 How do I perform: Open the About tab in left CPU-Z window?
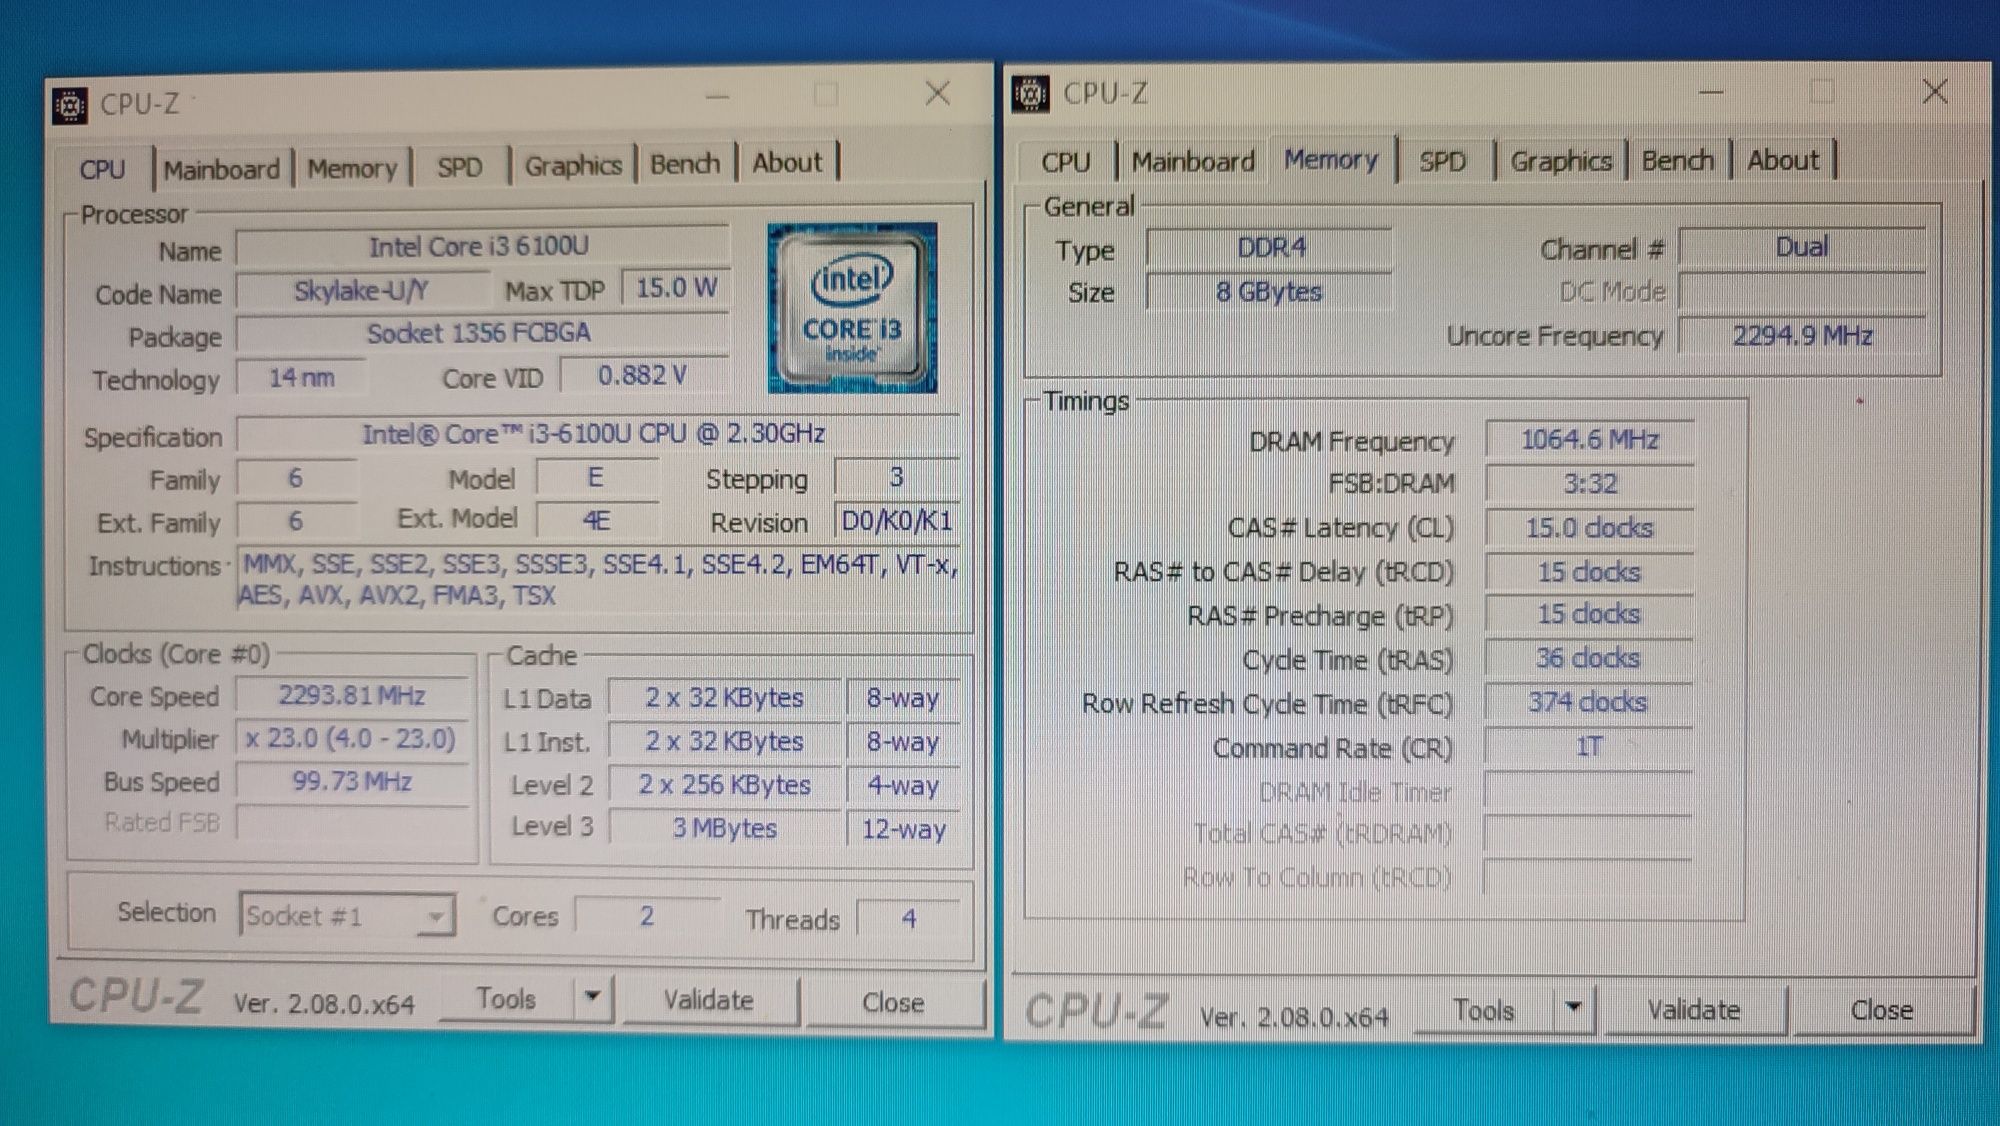point(788,163)
